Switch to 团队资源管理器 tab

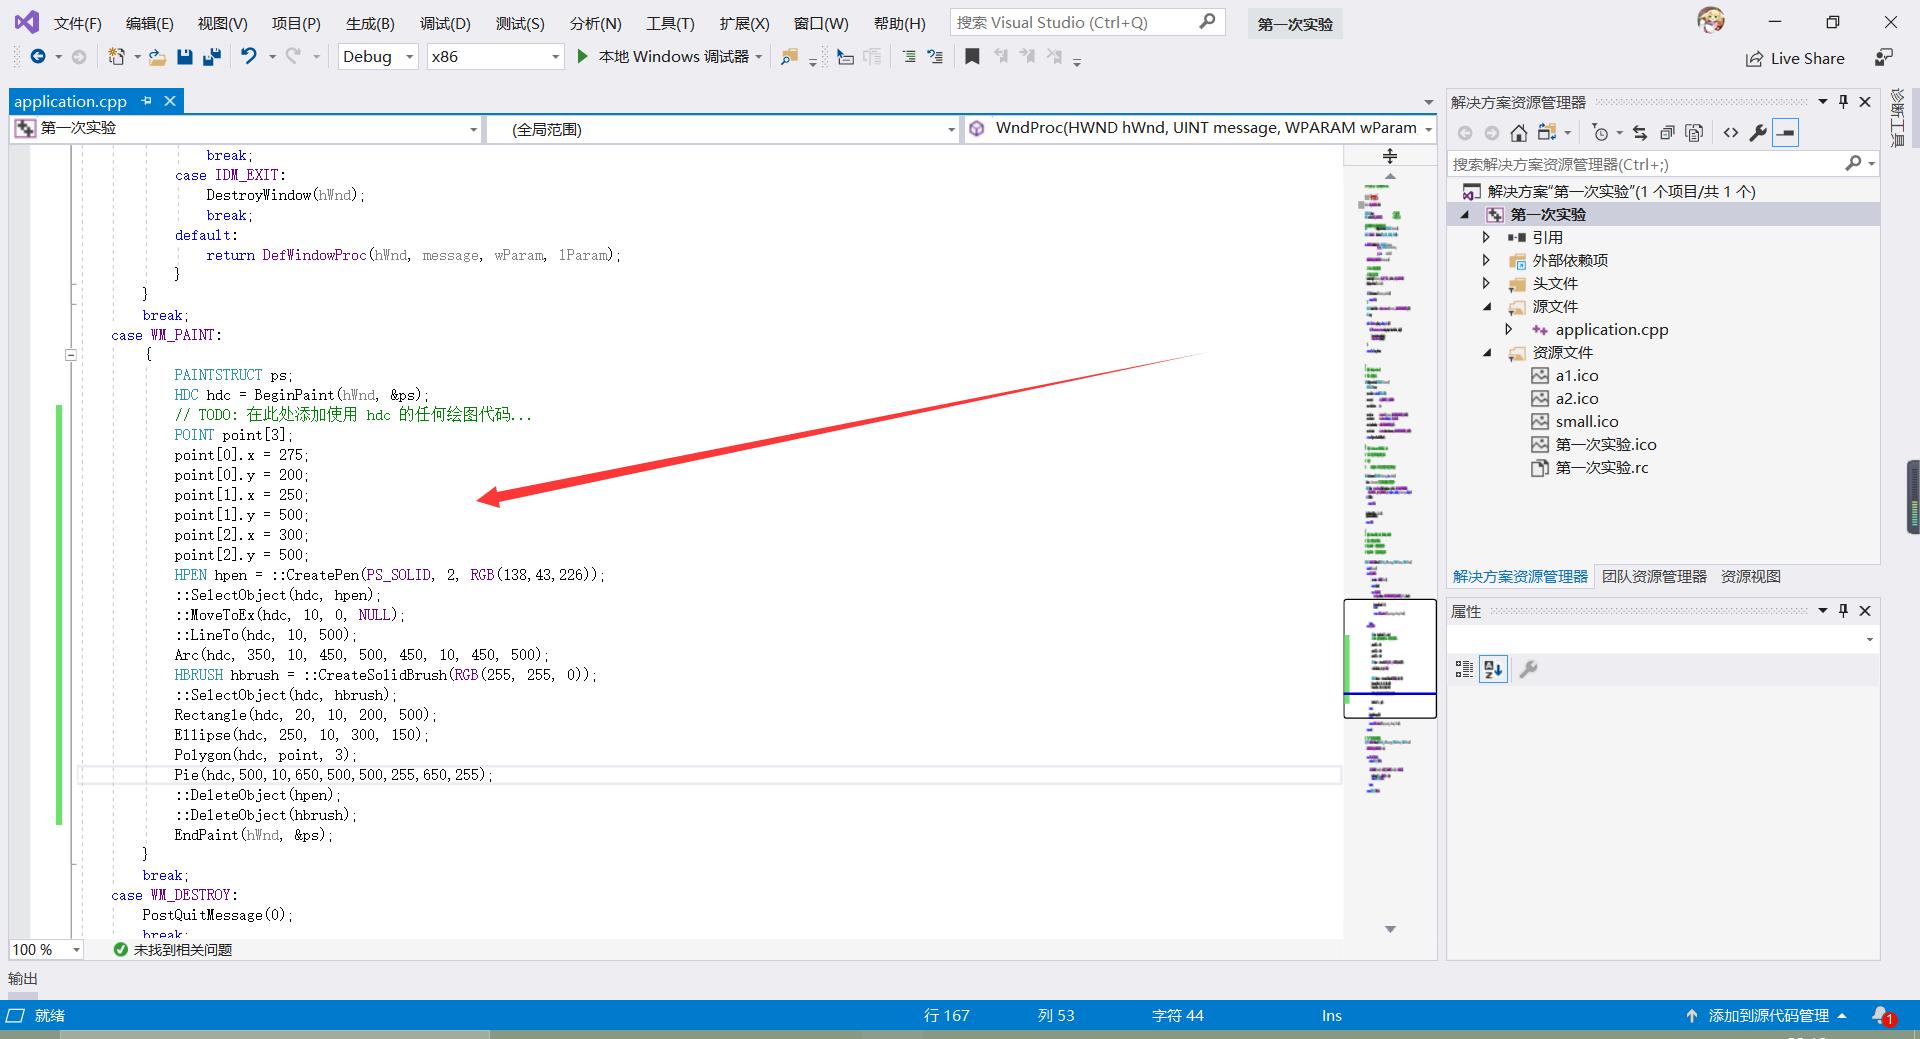[1654, 577]
